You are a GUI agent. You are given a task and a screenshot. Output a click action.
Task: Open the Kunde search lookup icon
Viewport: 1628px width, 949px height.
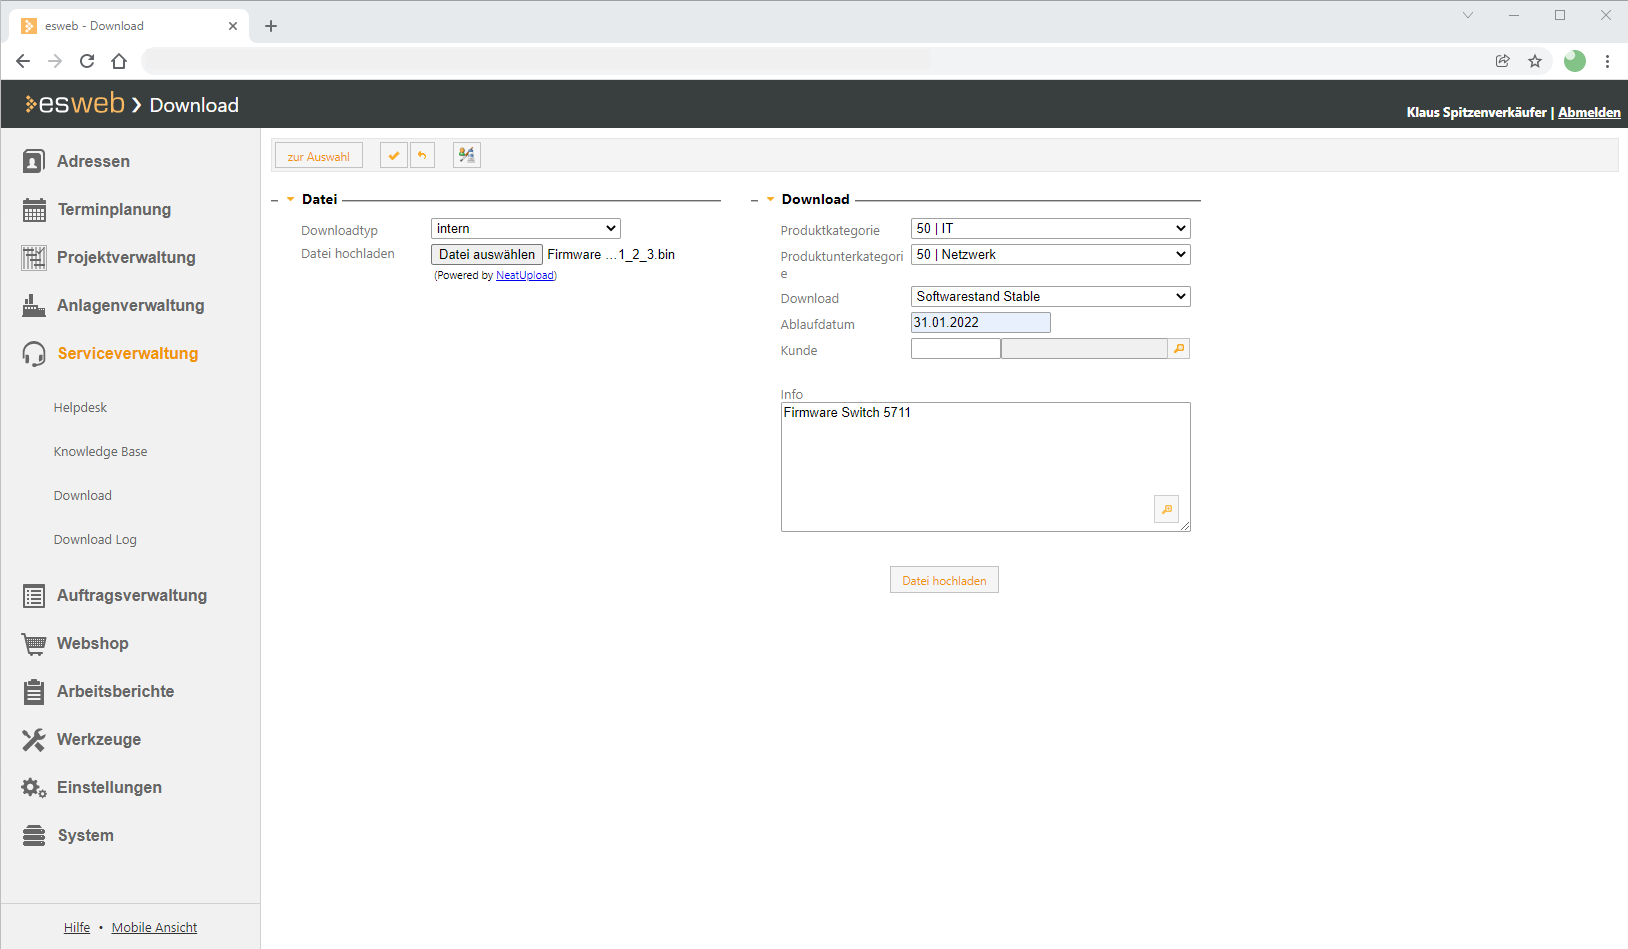coord(1179,349)
